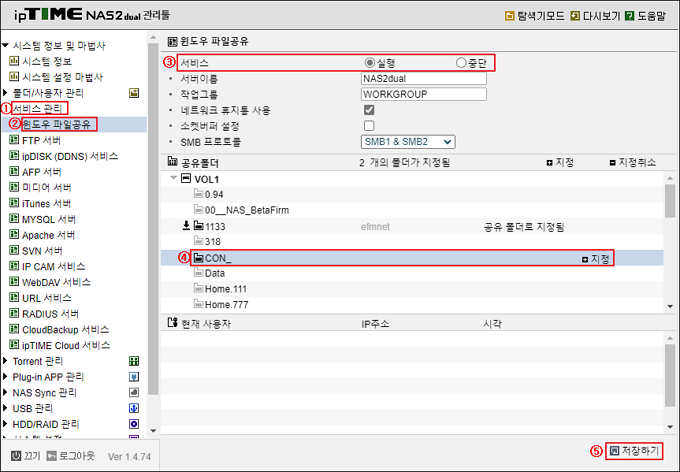Click MYSQL 서버 service icon
This screenshot has height=472, width=680.
pyautogui.click(x=14, y=219)
